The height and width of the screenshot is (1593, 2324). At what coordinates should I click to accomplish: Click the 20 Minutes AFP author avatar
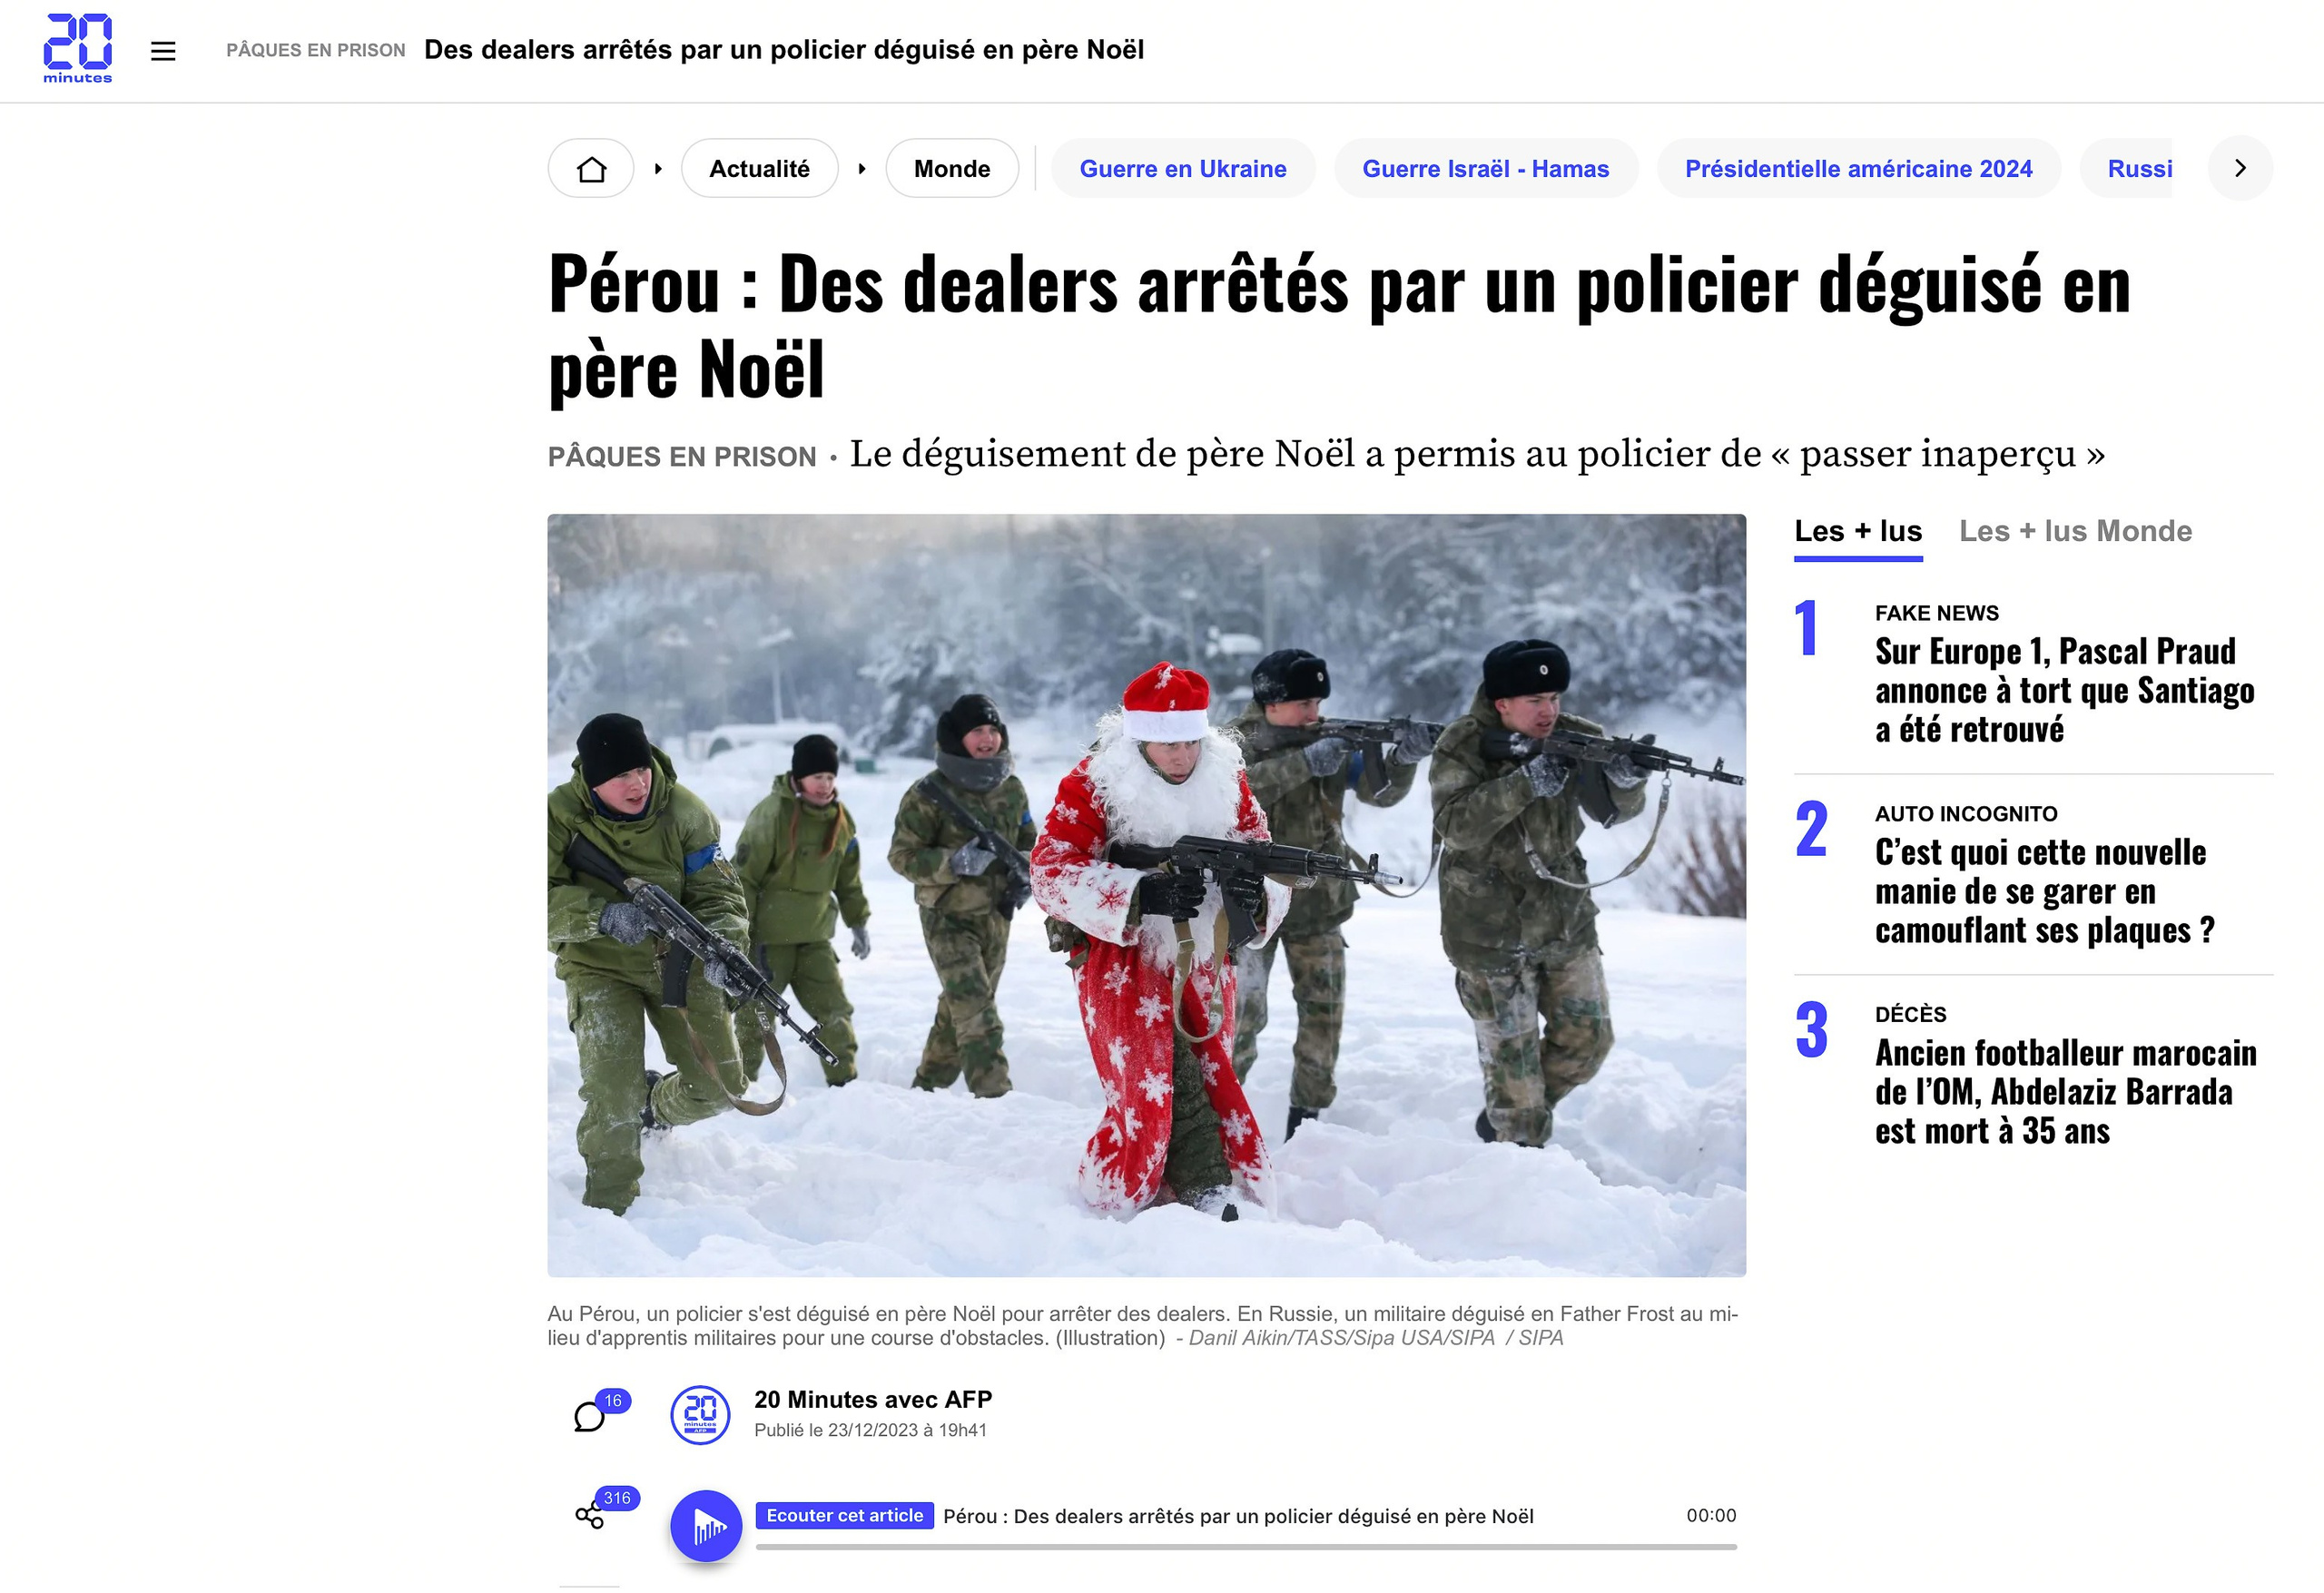pos(700,1415)
